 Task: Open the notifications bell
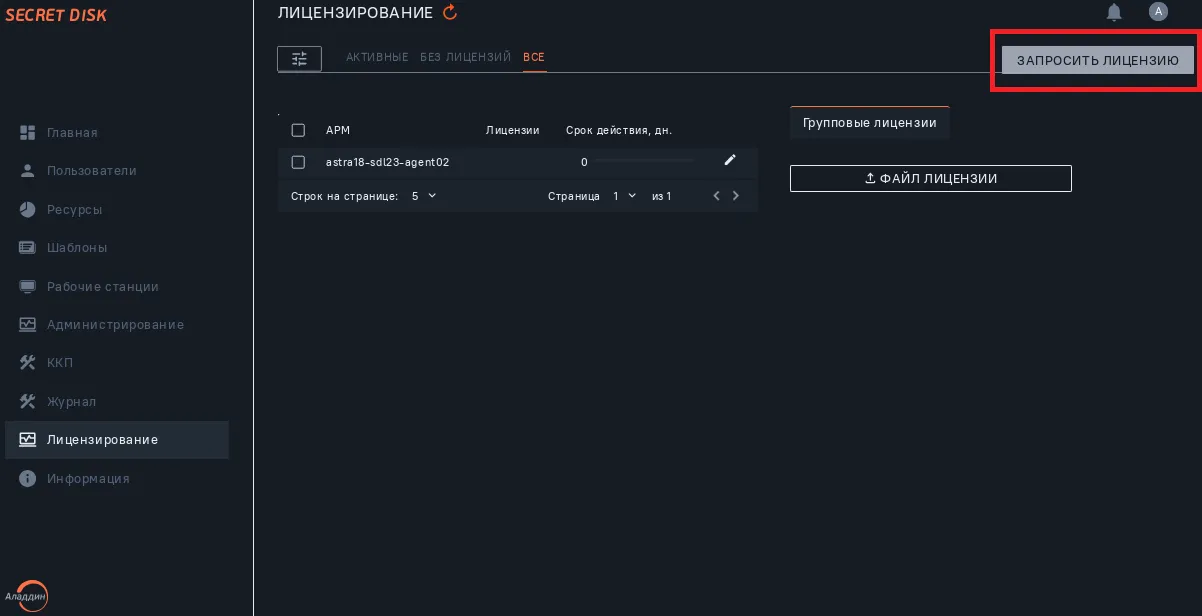[x=1114, y=12]
